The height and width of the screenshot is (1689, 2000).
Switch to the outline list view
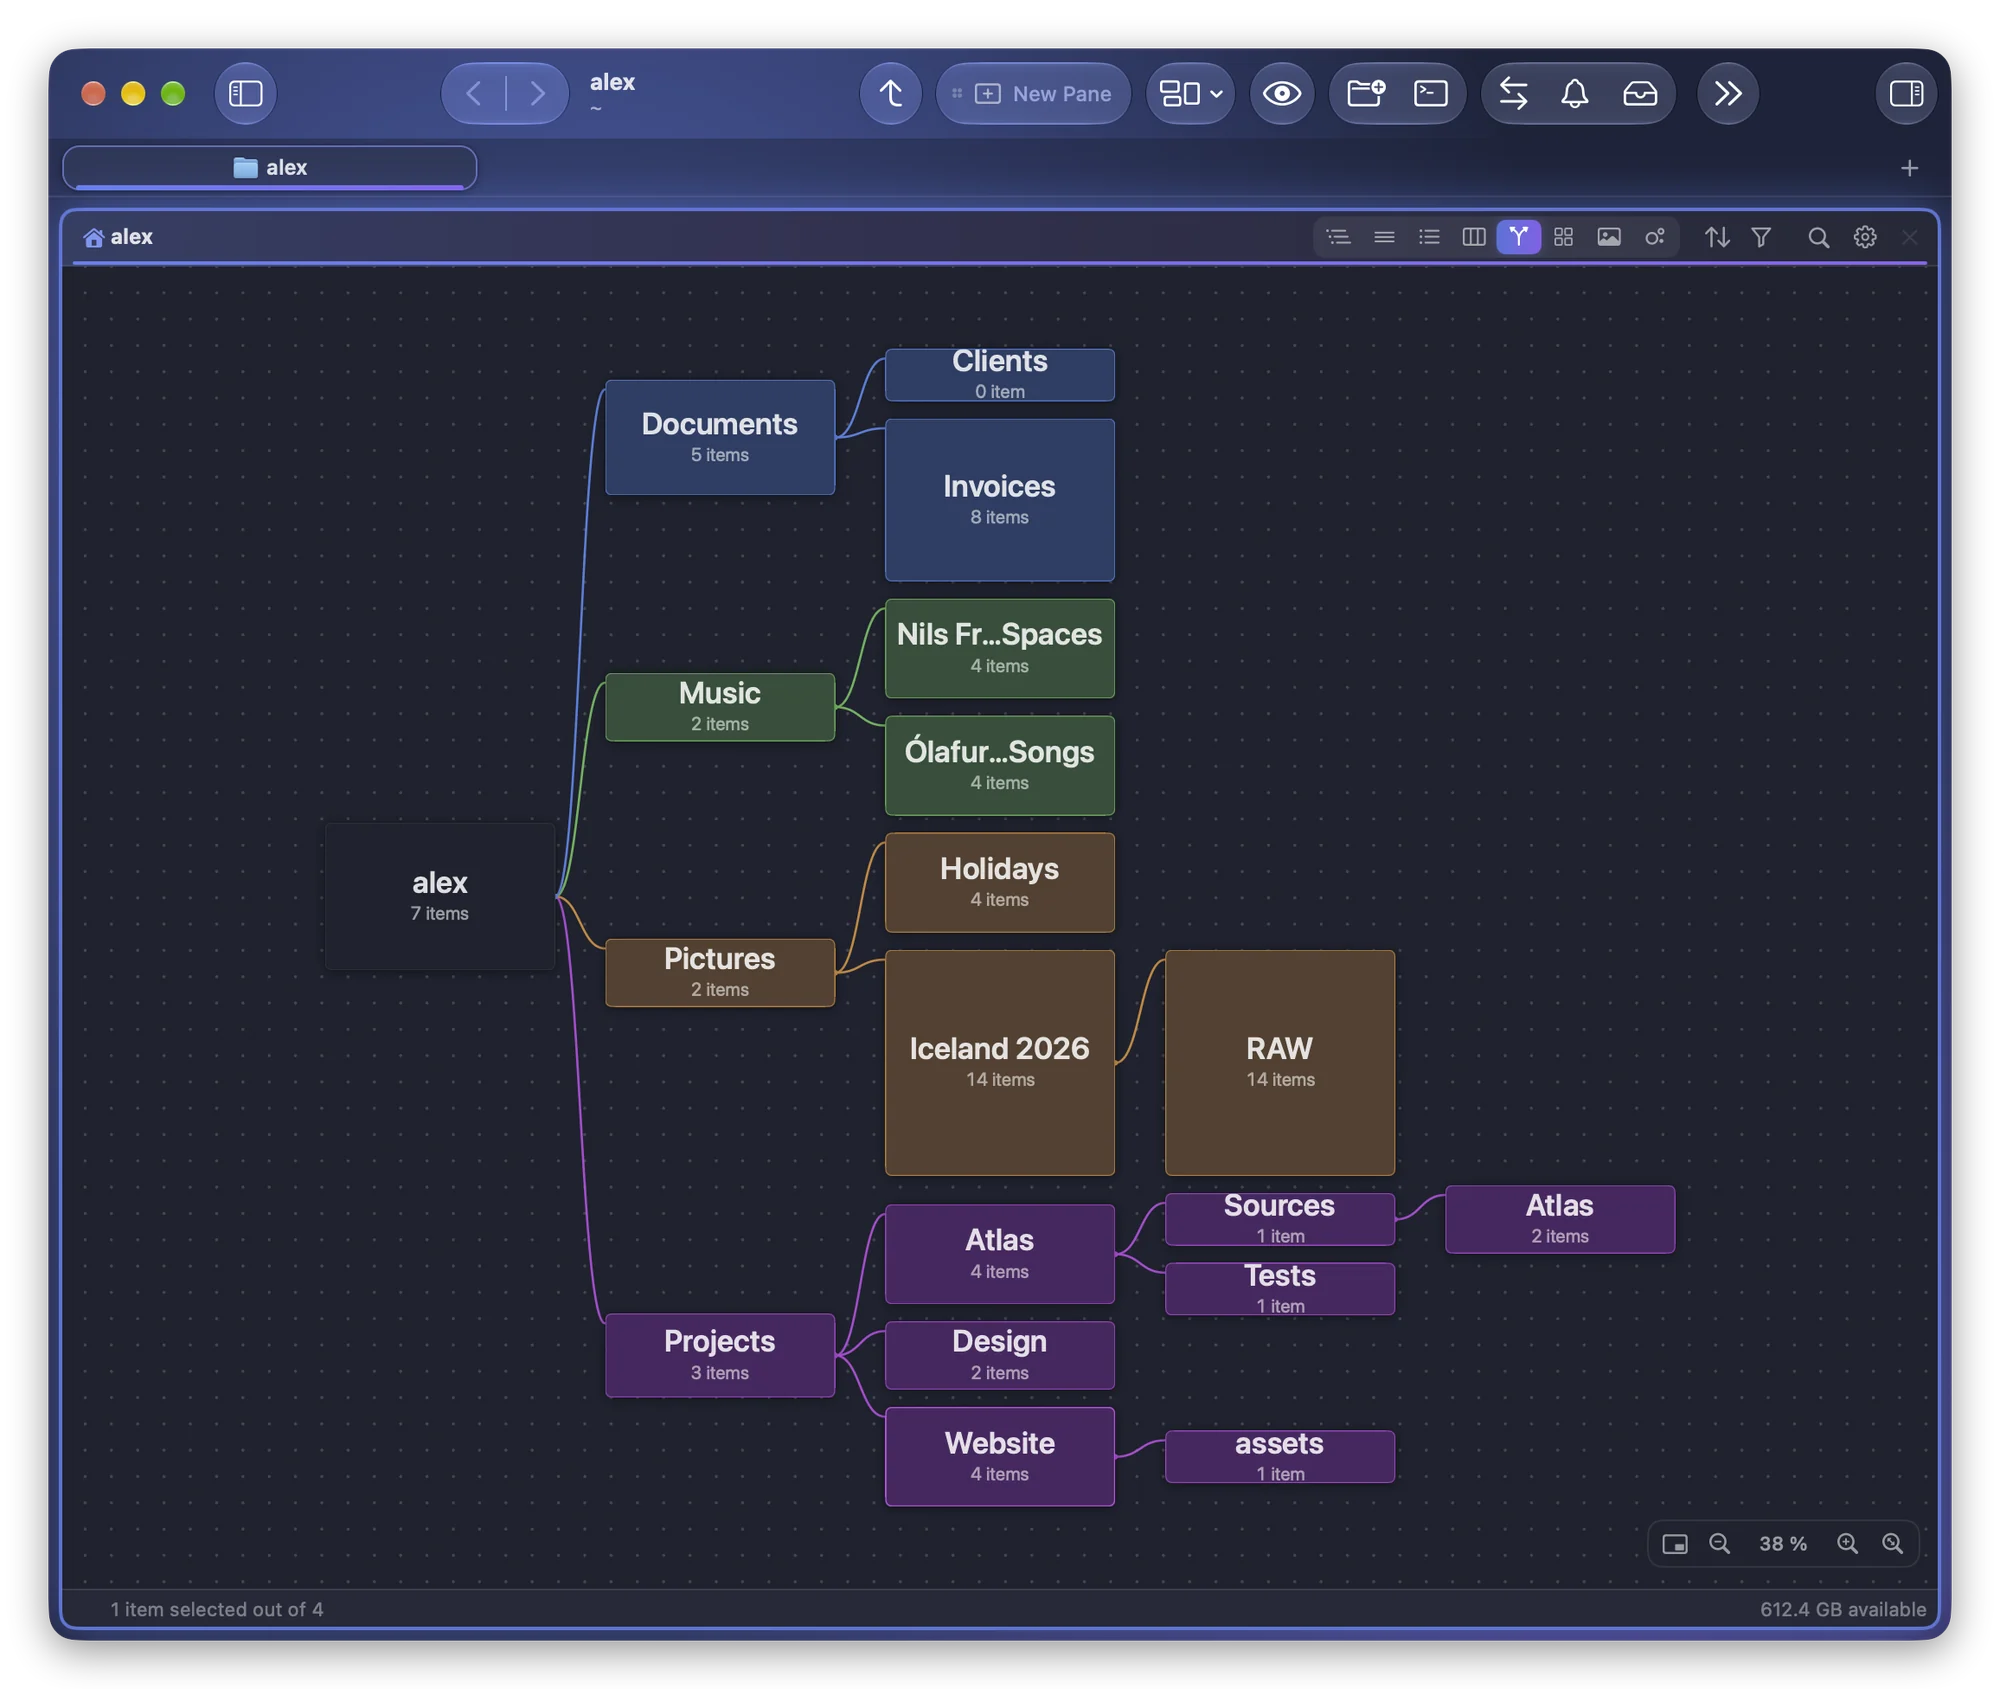[x=1338, y=237]
